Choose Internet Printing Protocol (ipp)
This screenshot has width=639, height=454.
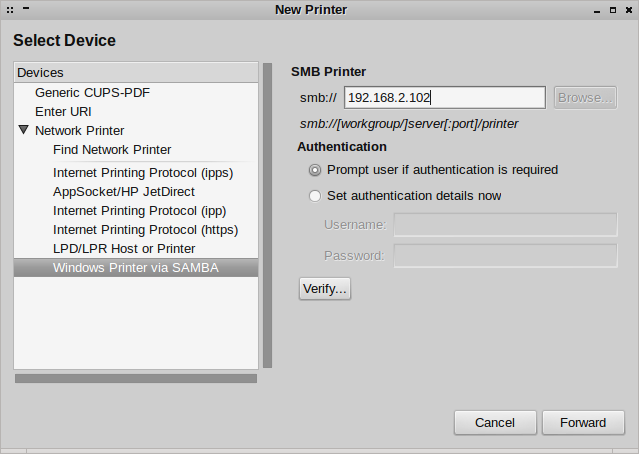click(139, 210)
